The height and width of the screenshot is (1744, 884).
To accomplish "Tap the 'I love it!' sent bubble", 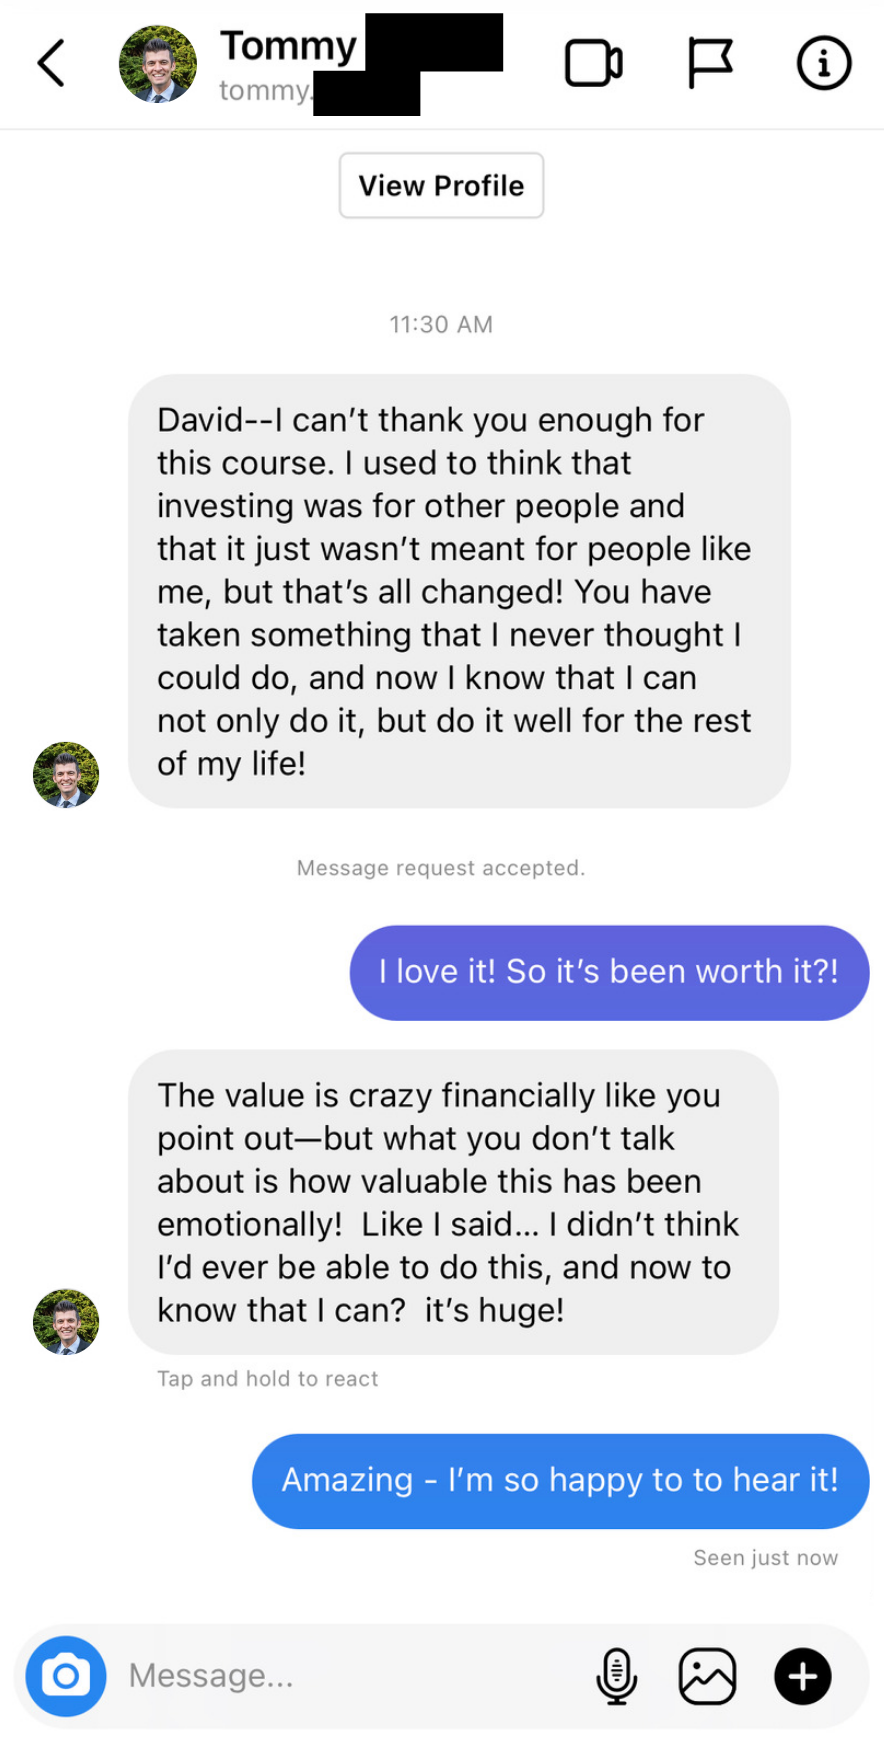I will point(608,972).
